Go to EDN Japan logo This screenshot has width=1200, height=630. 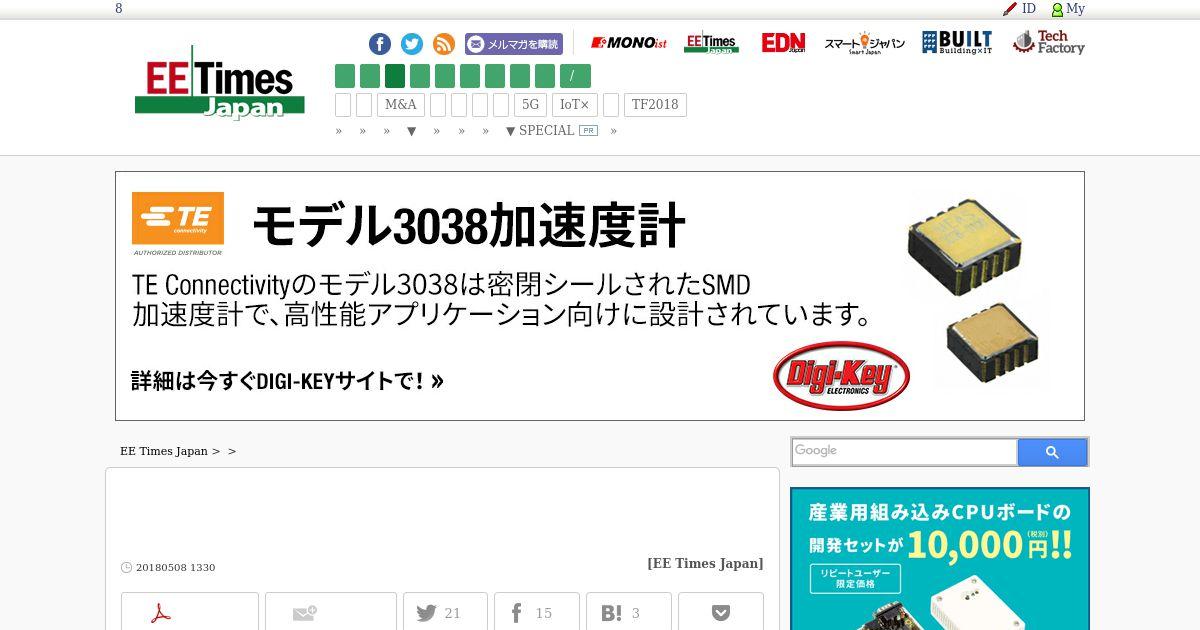click(x=783, y=43)
